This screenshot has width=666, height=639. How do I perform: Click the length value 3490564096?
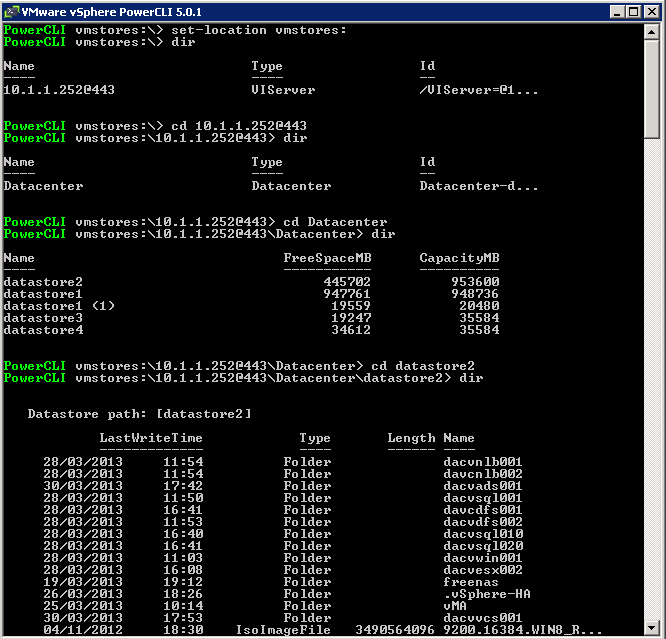click(x=395, y=630)
